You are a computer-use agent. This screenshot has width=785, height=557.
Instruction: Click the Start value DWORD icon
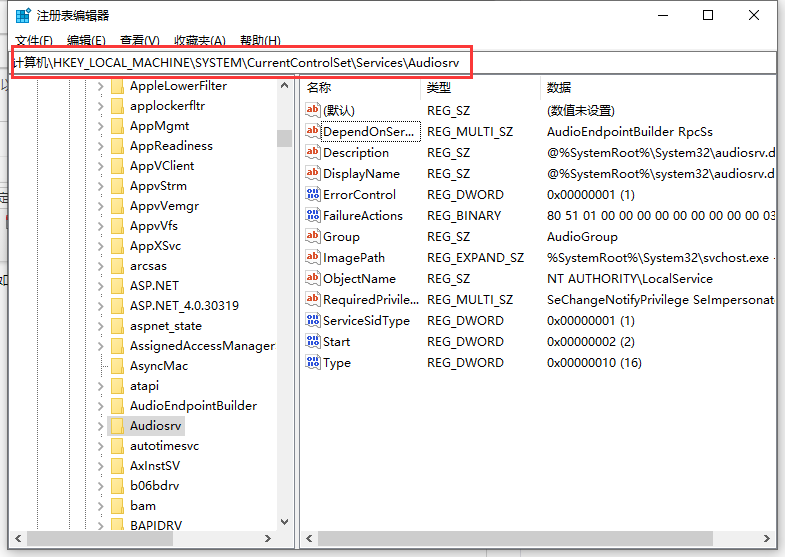313,342
